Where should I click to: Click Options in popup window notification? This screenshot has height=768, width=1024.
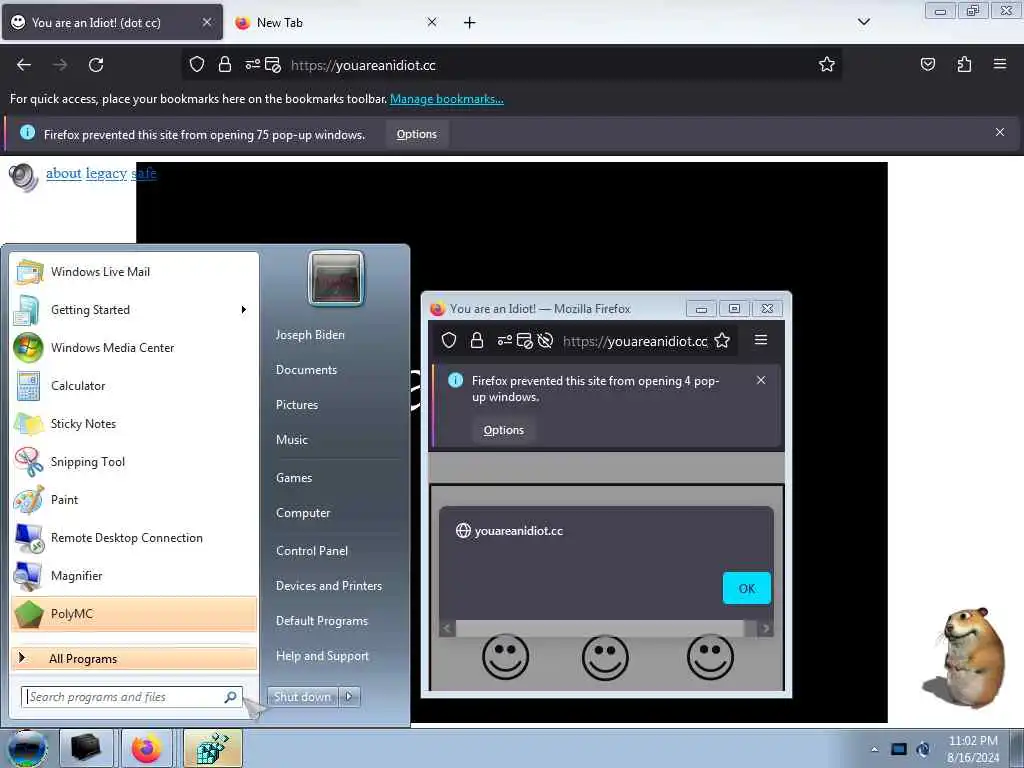[504, 430]
